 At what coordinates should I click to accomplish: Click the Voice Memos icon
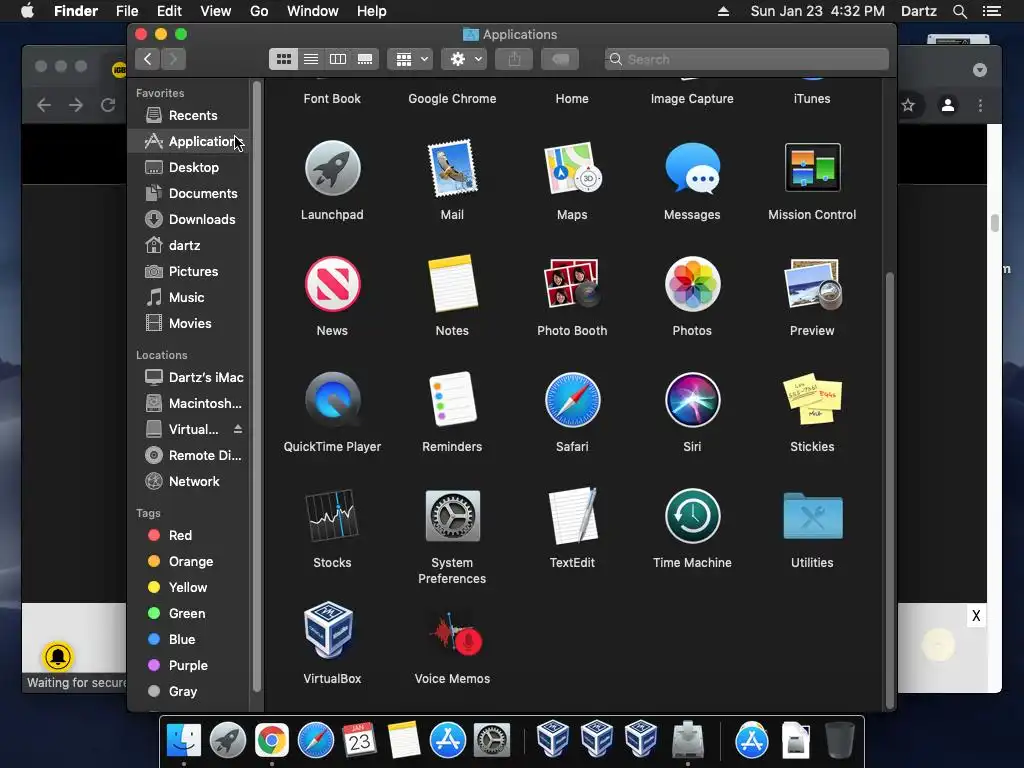pyautogui.click(x=456, y=632)
